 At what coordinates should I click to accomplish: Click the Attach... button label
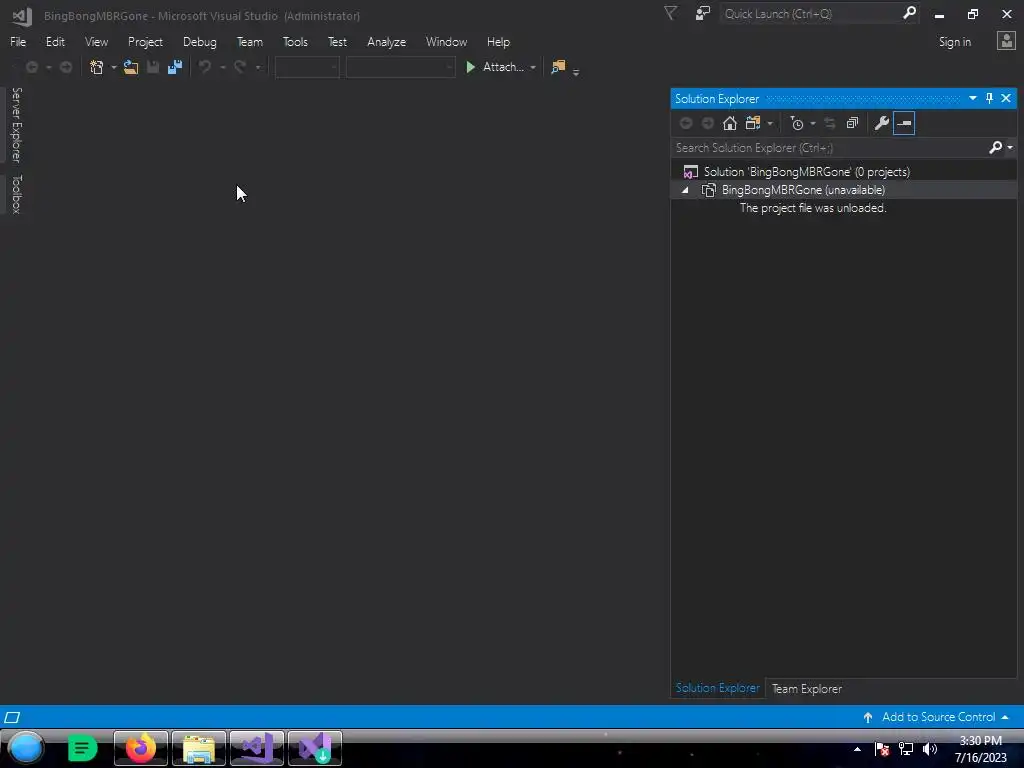[x=503, y=67]
